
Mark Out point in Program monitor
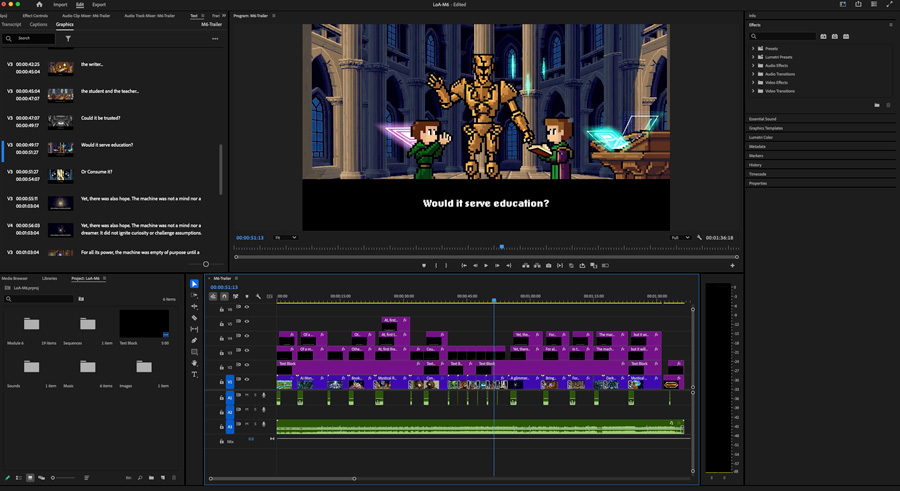click(x=447, y=265)
